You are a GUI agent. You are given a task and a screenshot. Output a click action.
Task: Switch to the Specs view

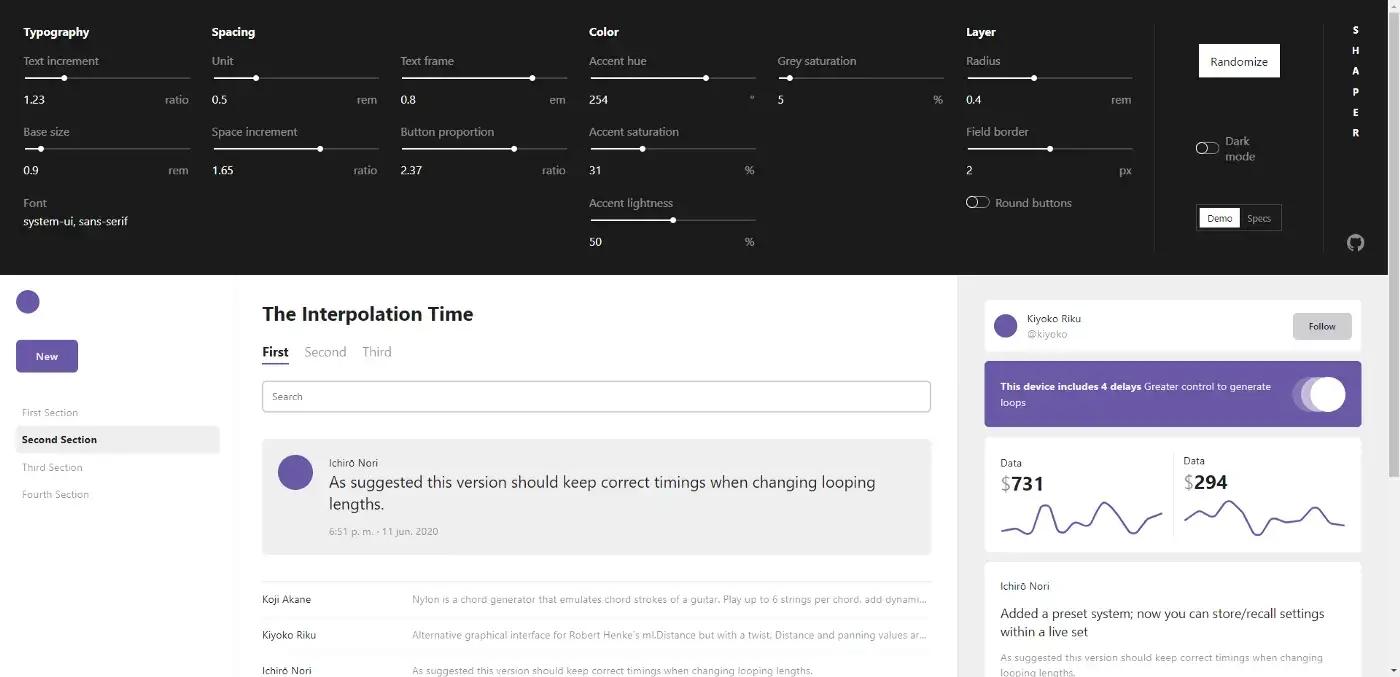point(1259,218)
